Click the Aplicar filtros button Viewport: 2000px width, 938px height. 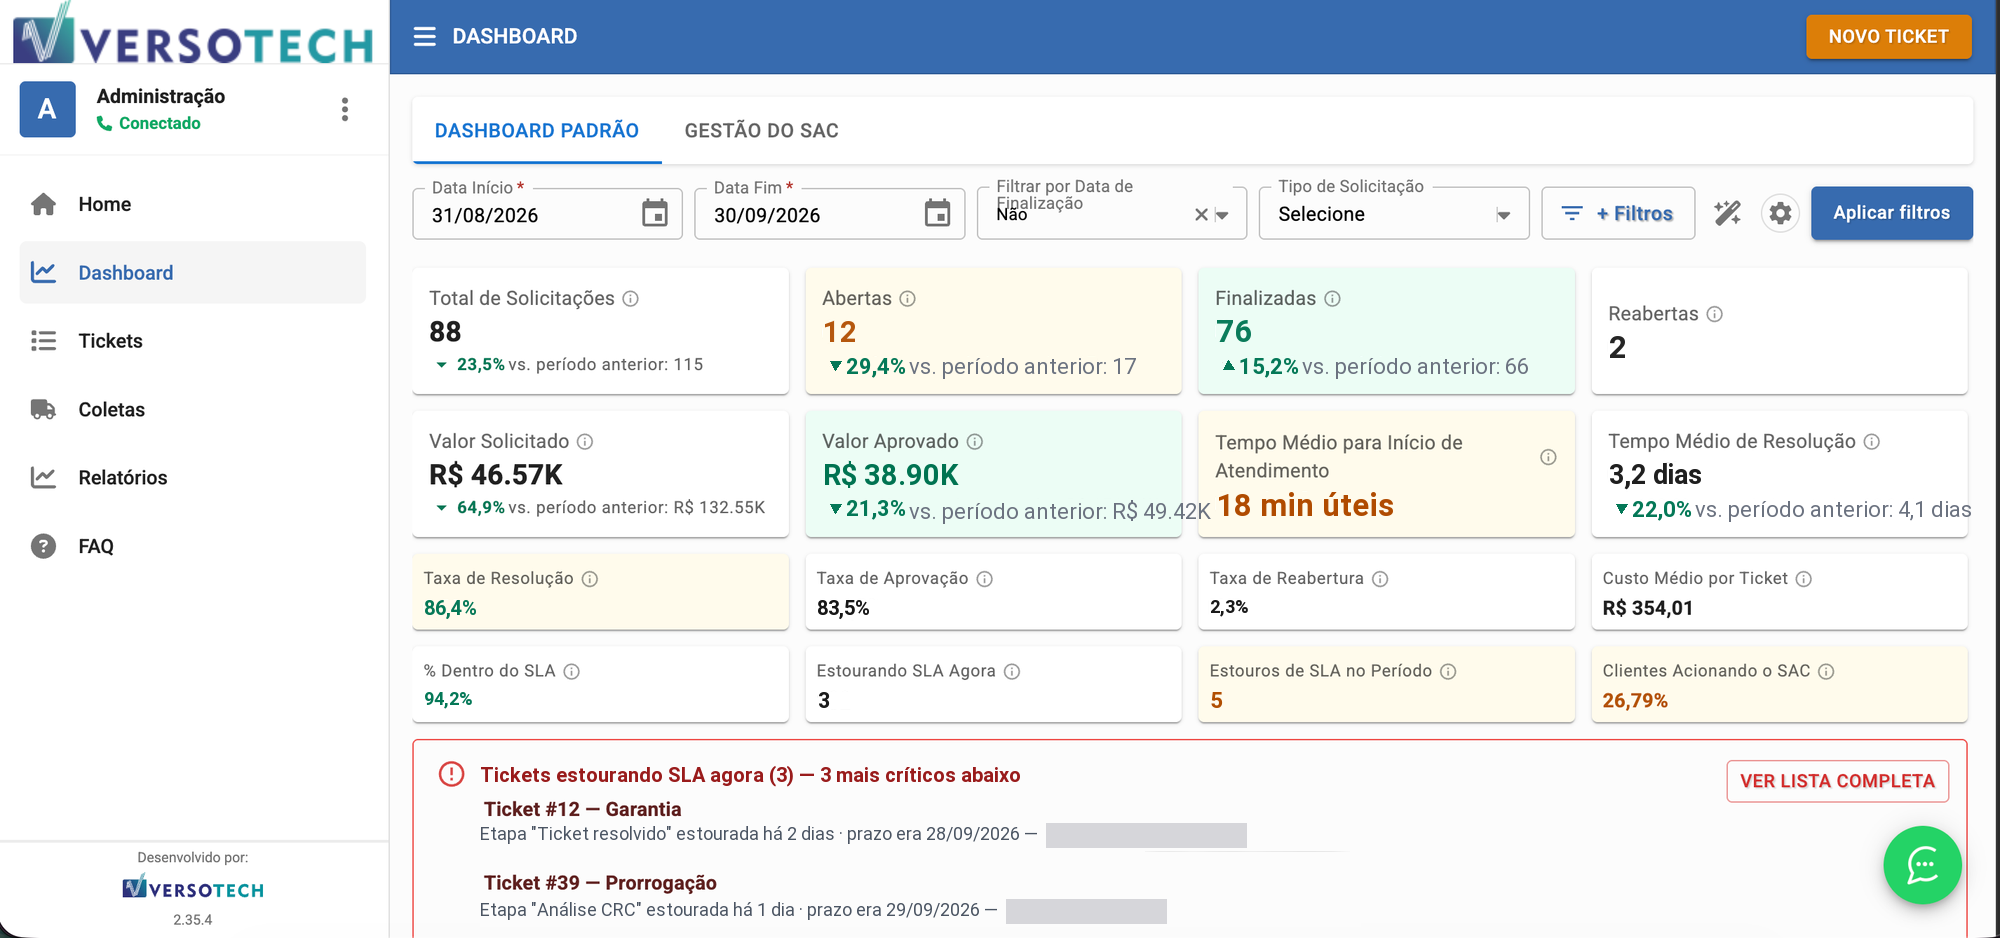[x=1891, y=213]
